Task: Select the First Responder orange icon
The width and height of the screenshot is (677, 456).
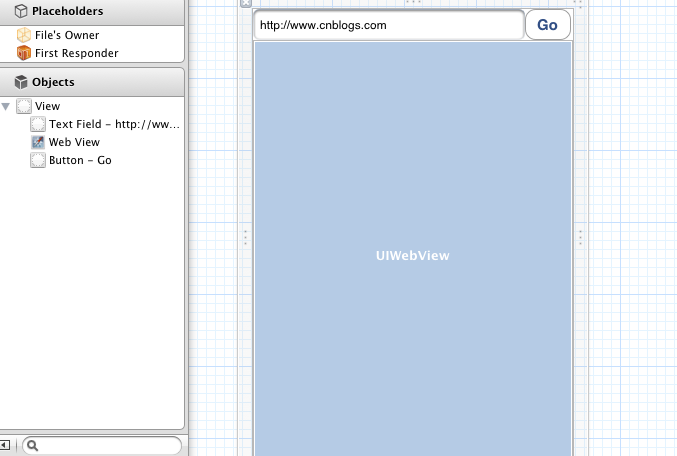Action: [x=24, y=53]
